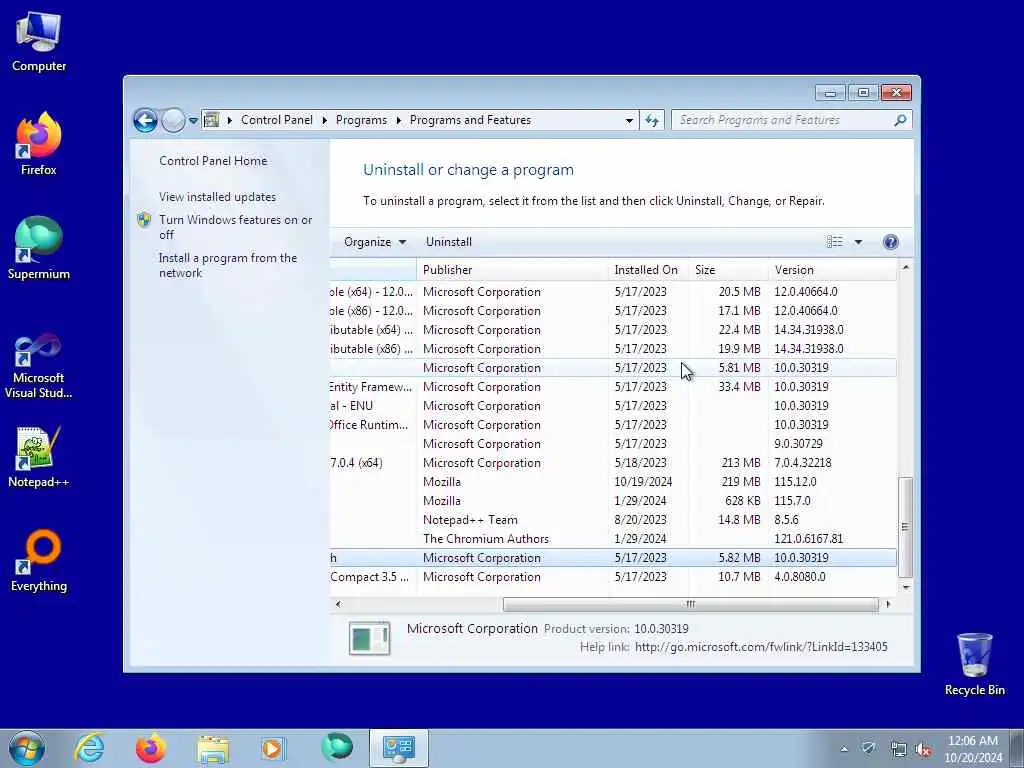
Task: Select the Everything desktop shortcut
Action: click(39, 560)
